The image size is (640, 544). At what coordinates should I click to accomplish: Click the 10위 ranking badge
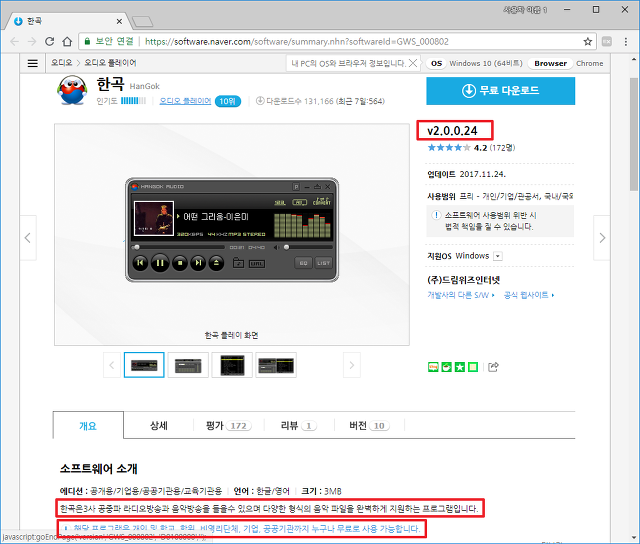point(228,101)
